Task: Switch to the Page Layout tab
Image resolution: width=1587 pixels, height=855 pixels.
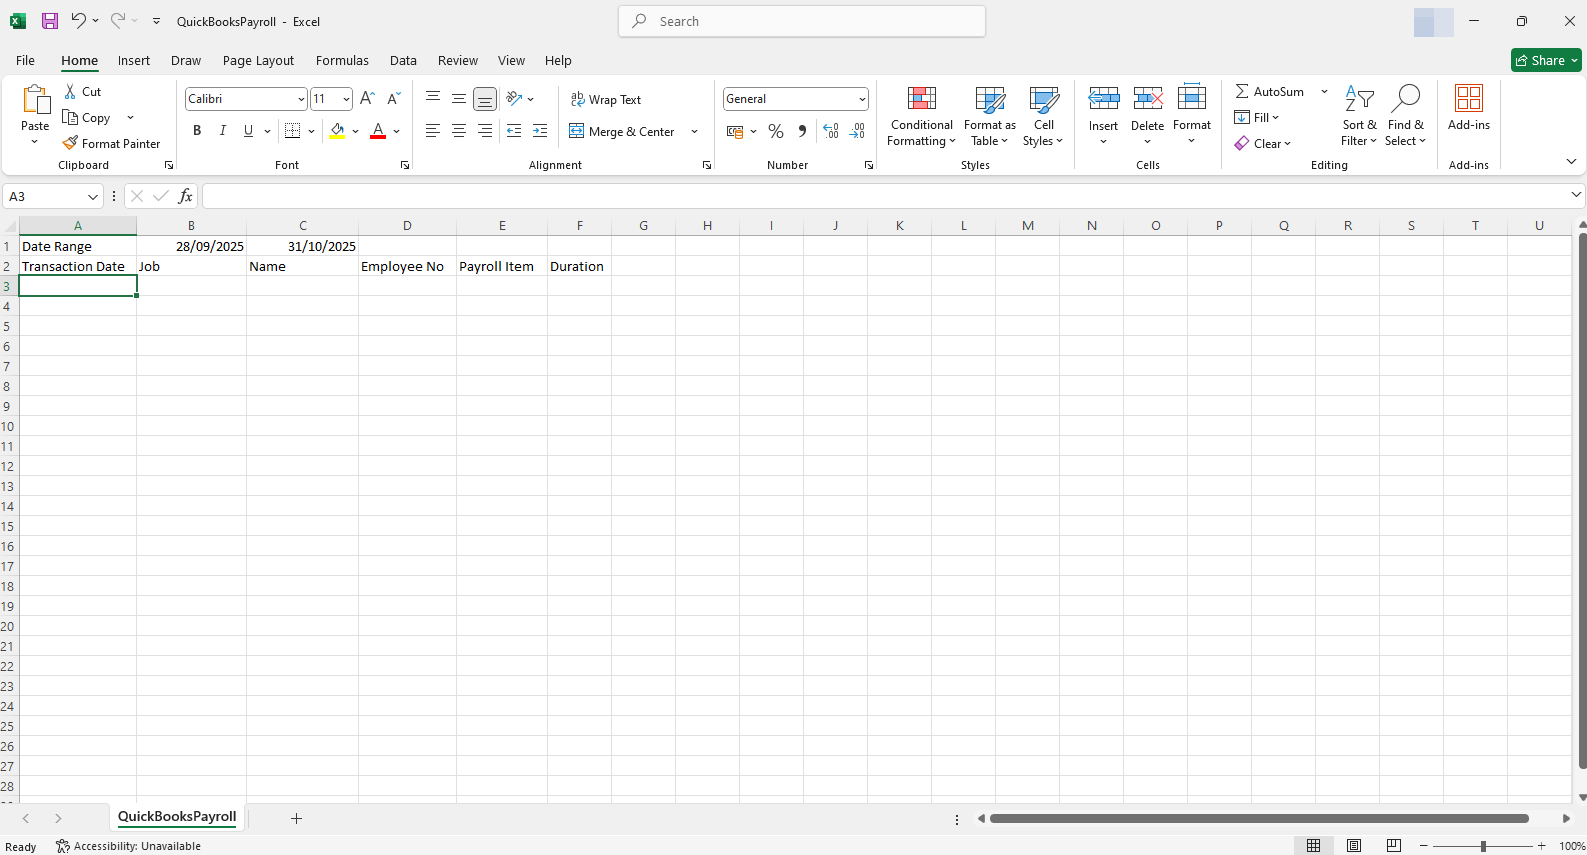Action: (x=258, y=60)
